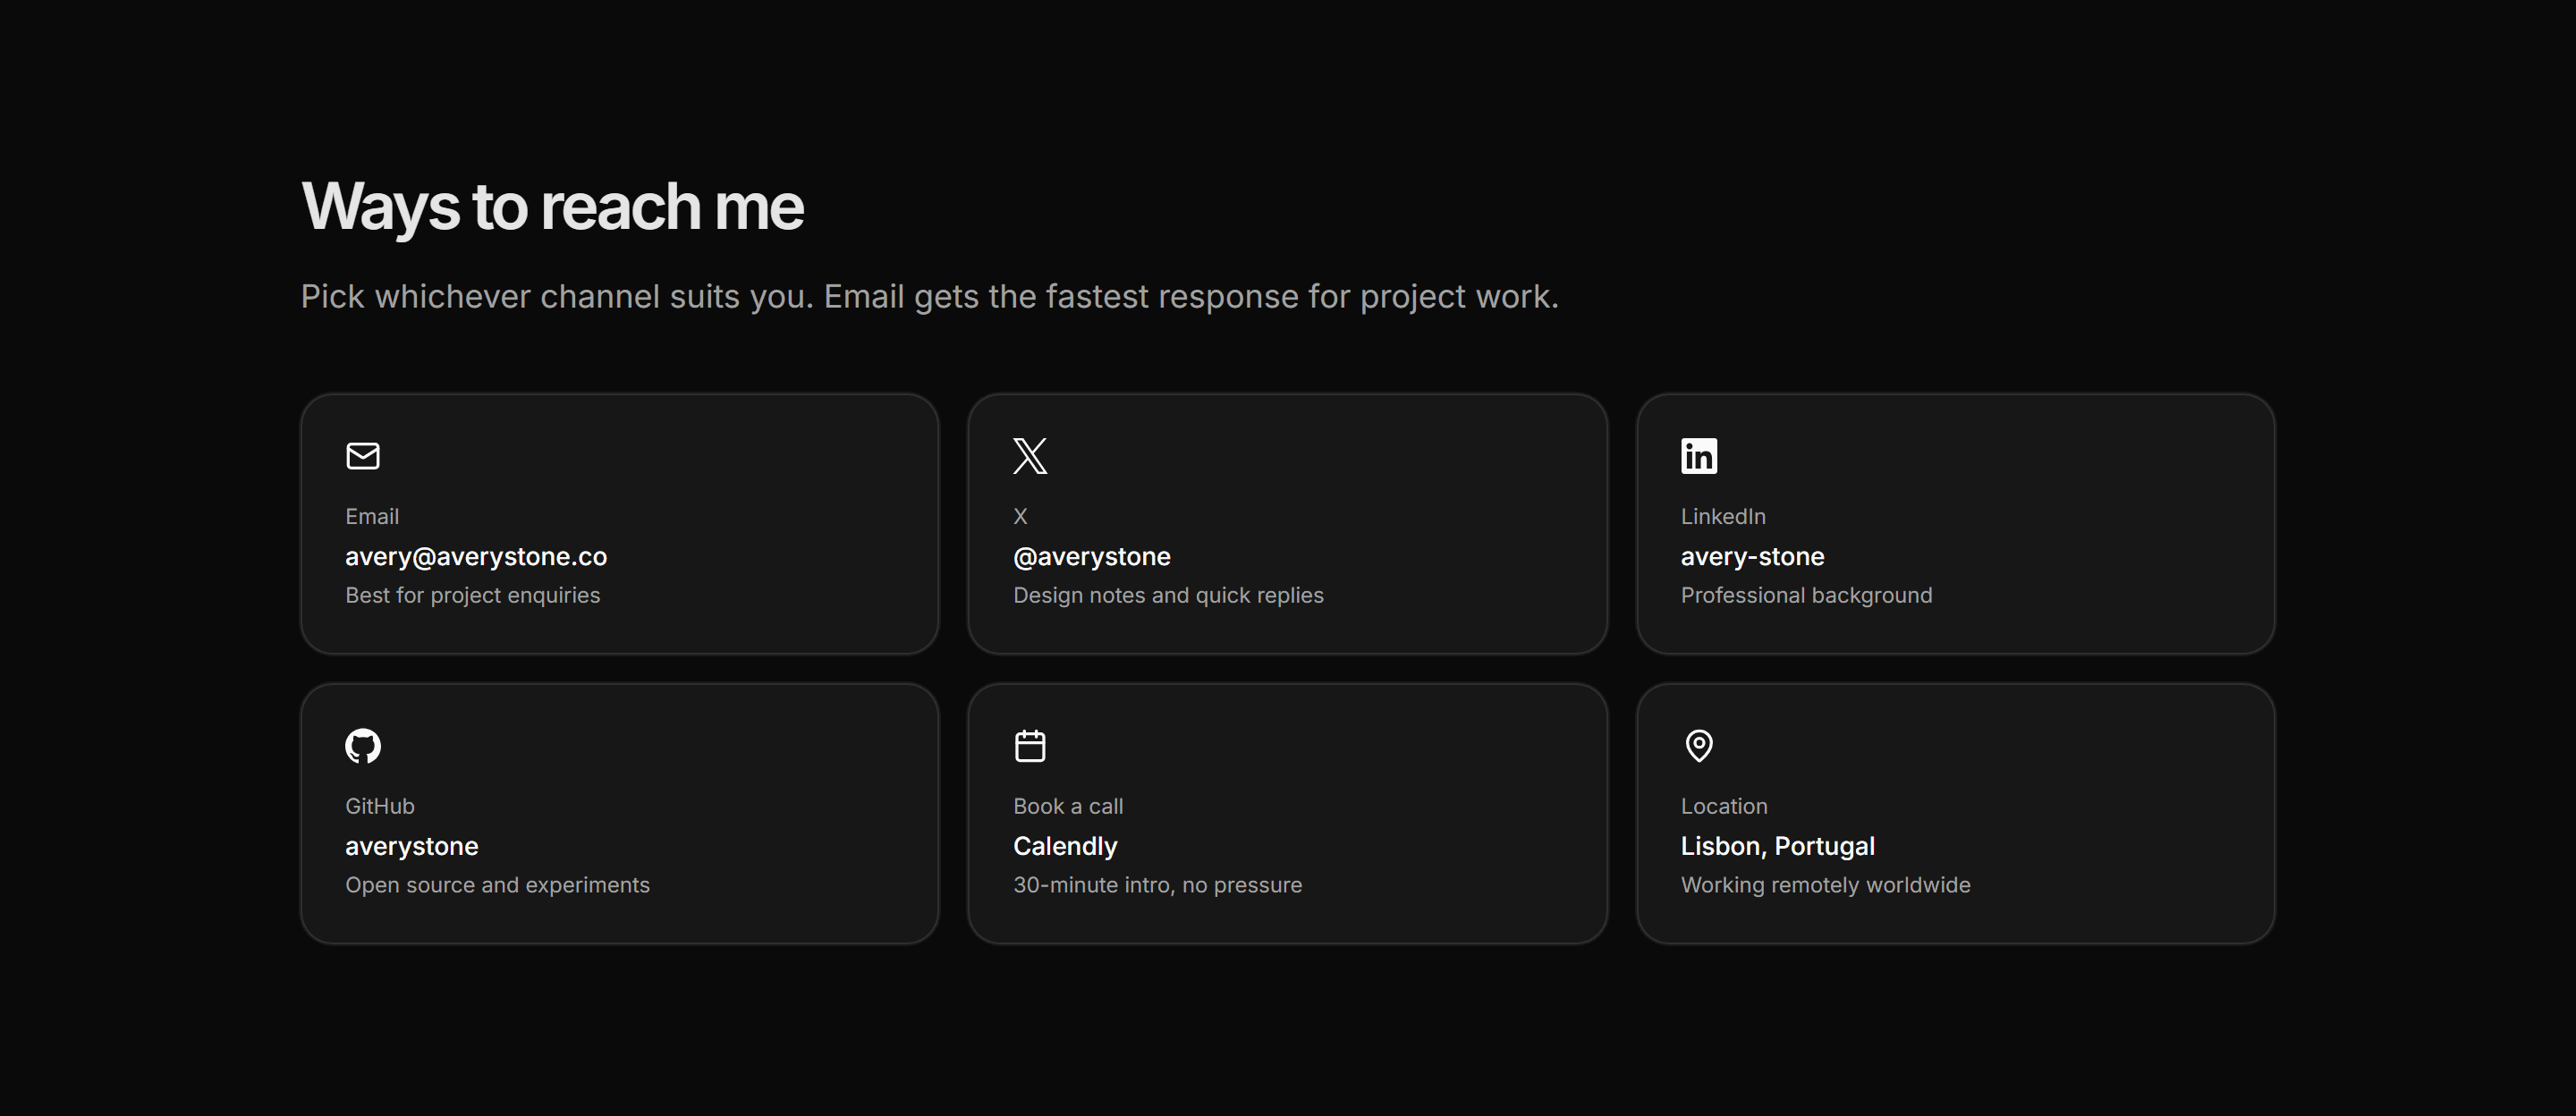The image size is (2576, 1116).
Task: Open the avery-stone LinkedIn profile
Action: point(1752,557)
